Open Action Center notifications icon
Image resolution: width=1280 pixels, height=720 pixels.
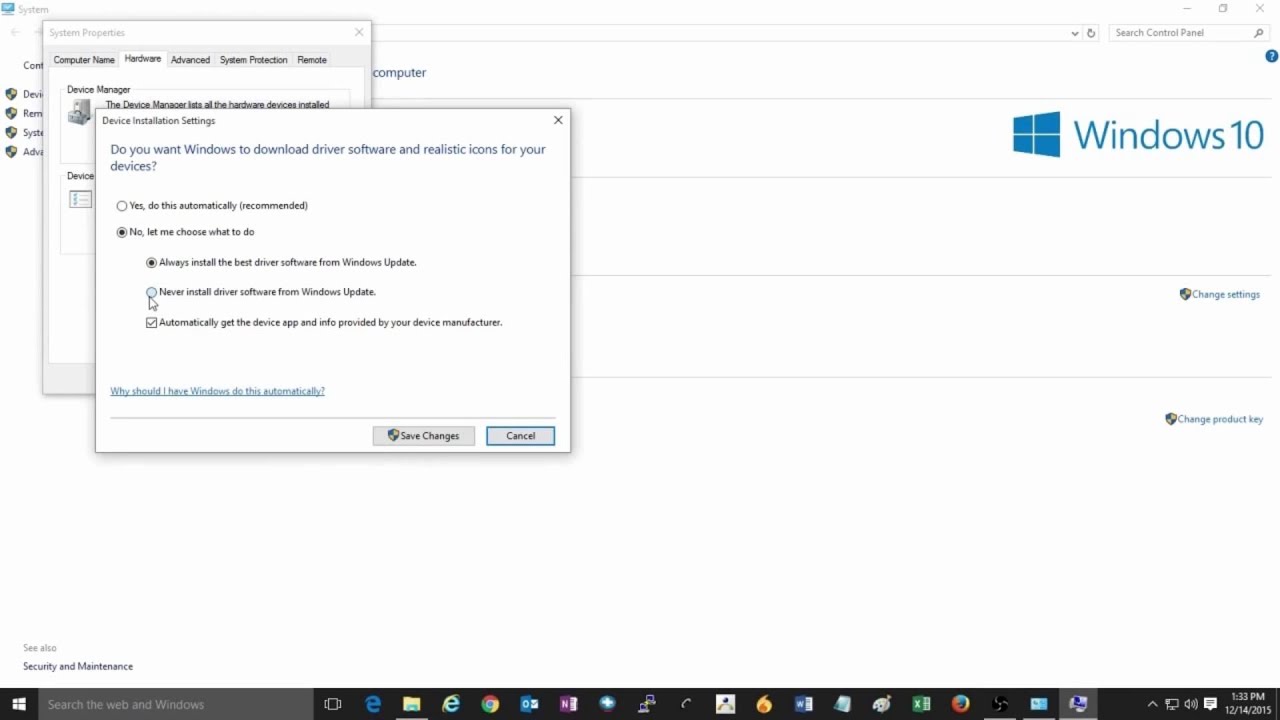(1210, 704)
